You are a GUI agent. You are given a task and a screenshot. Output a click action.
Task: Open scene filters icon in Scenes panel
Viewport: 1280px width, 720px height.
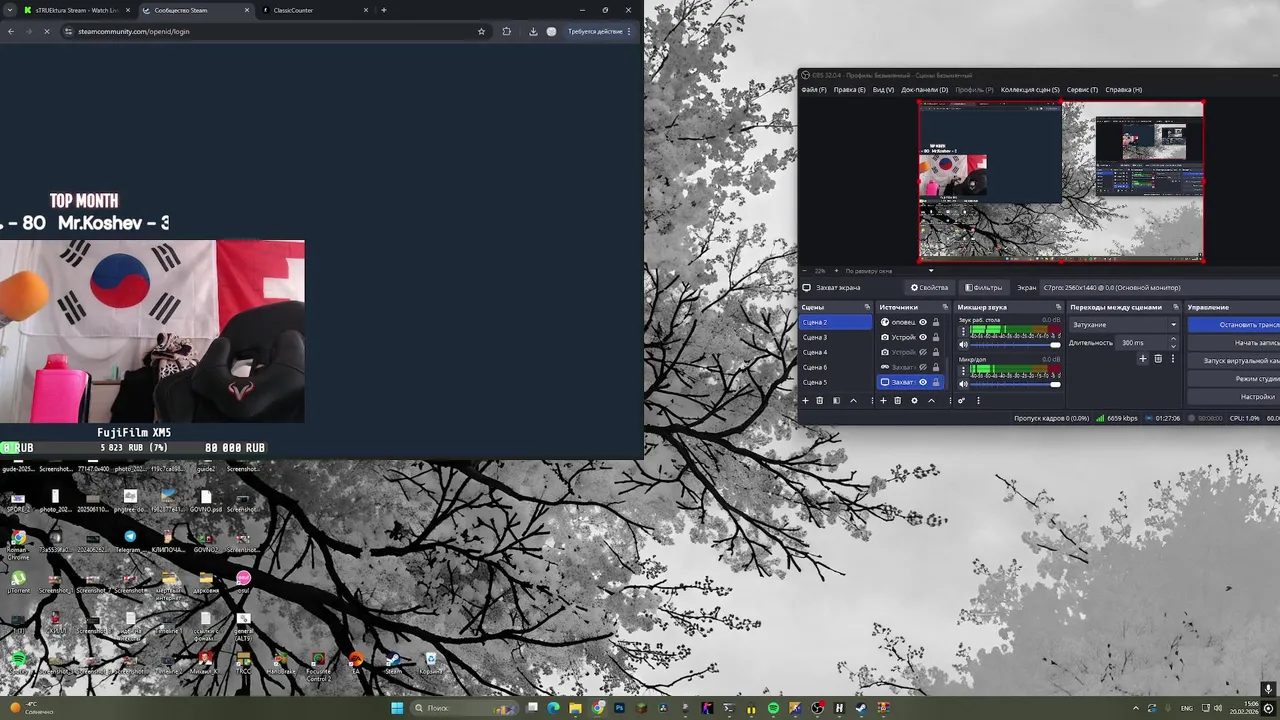[x=837, y=400]
